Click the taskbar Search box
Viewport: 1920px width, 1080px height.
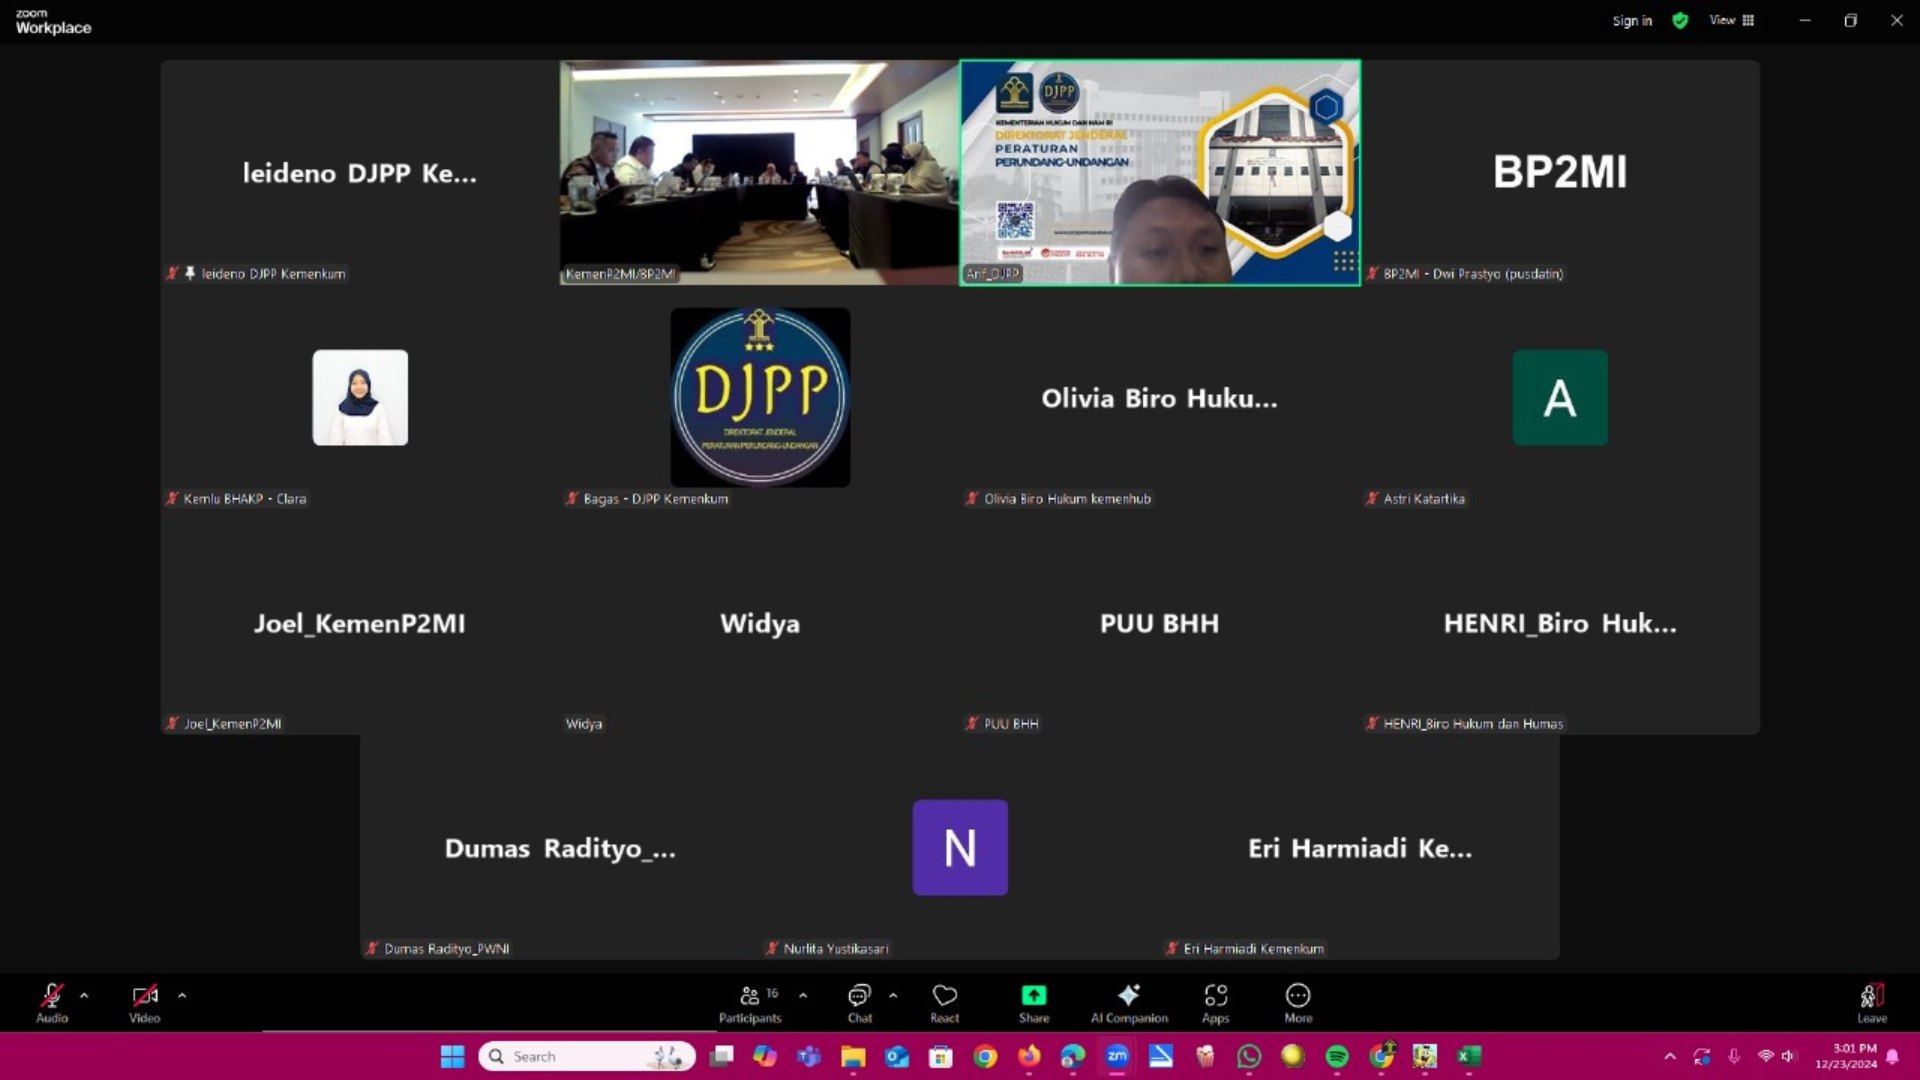pyautogui.click(x=587, y=1056)
